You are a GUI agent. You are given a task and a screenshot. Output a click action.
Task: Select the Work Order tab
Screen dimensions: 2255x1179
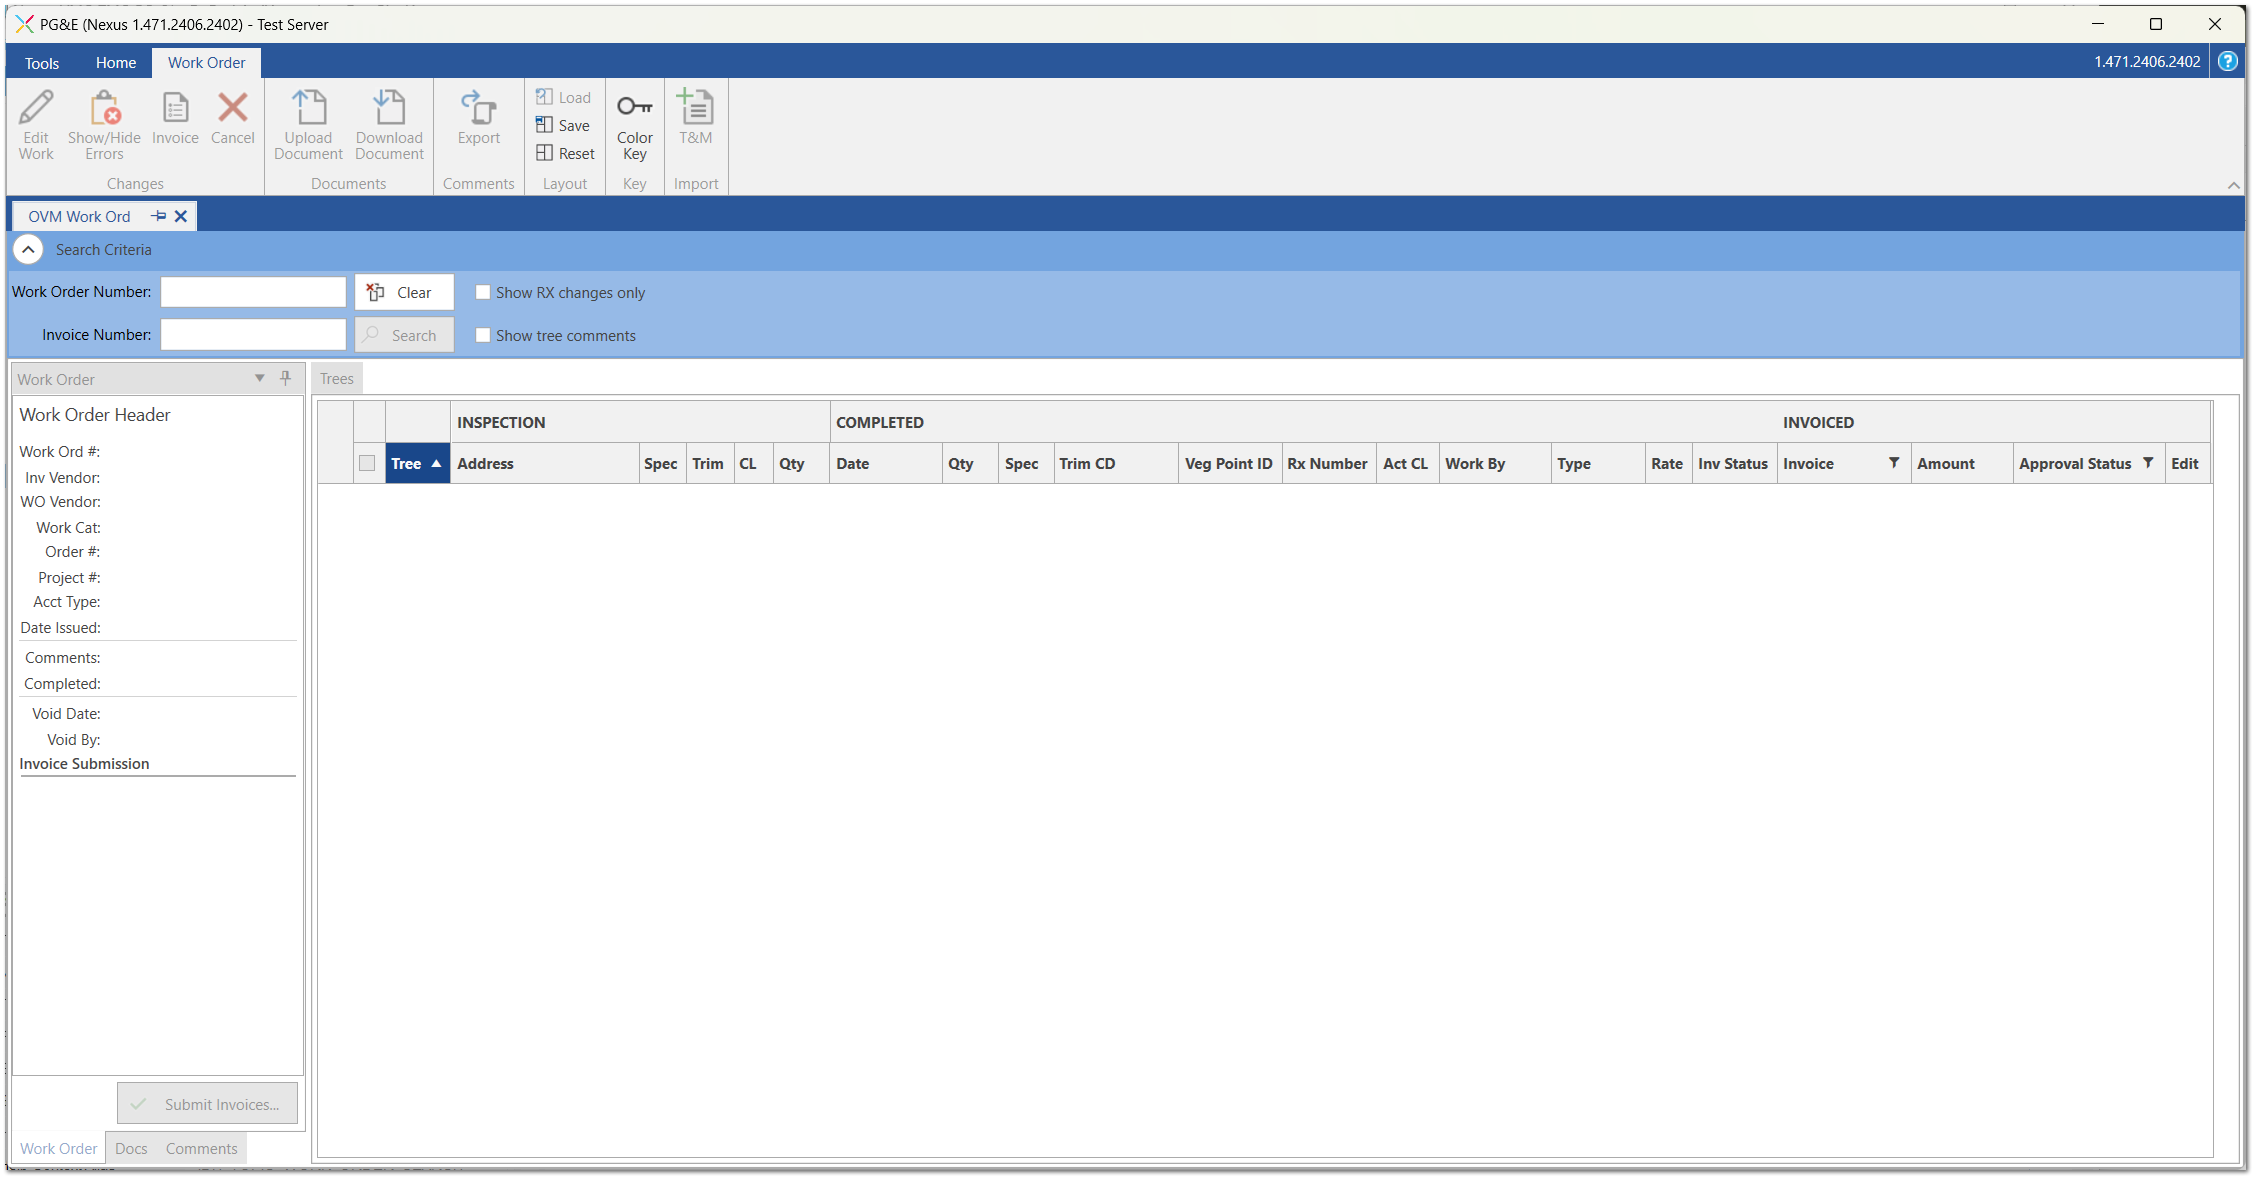[204, 63]
